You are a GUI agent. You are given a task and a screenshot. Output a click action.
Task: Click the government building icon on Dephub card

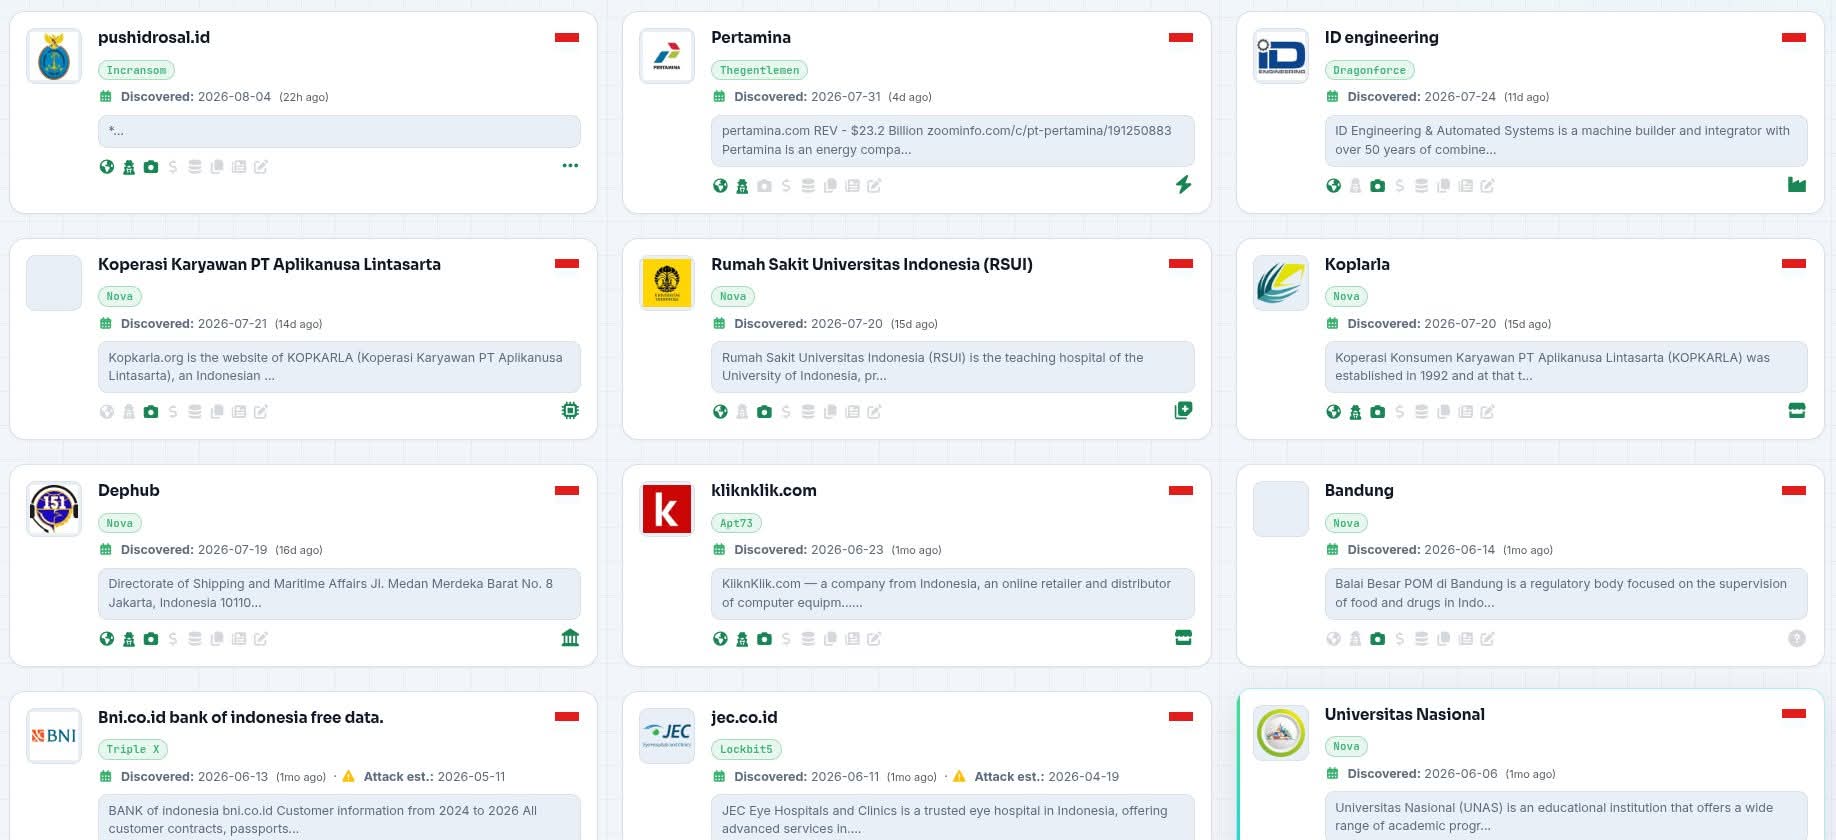point(570,637)
